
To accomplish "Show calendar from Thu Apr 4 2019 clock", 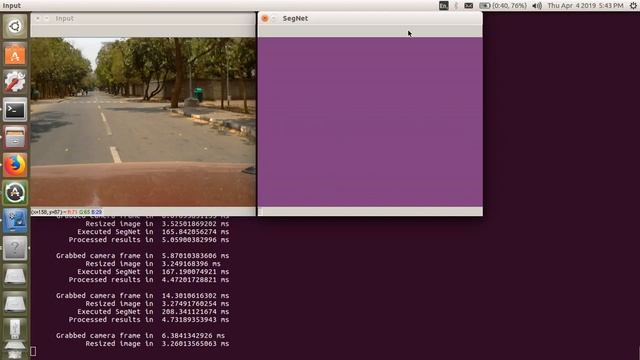I will (585, 5).
